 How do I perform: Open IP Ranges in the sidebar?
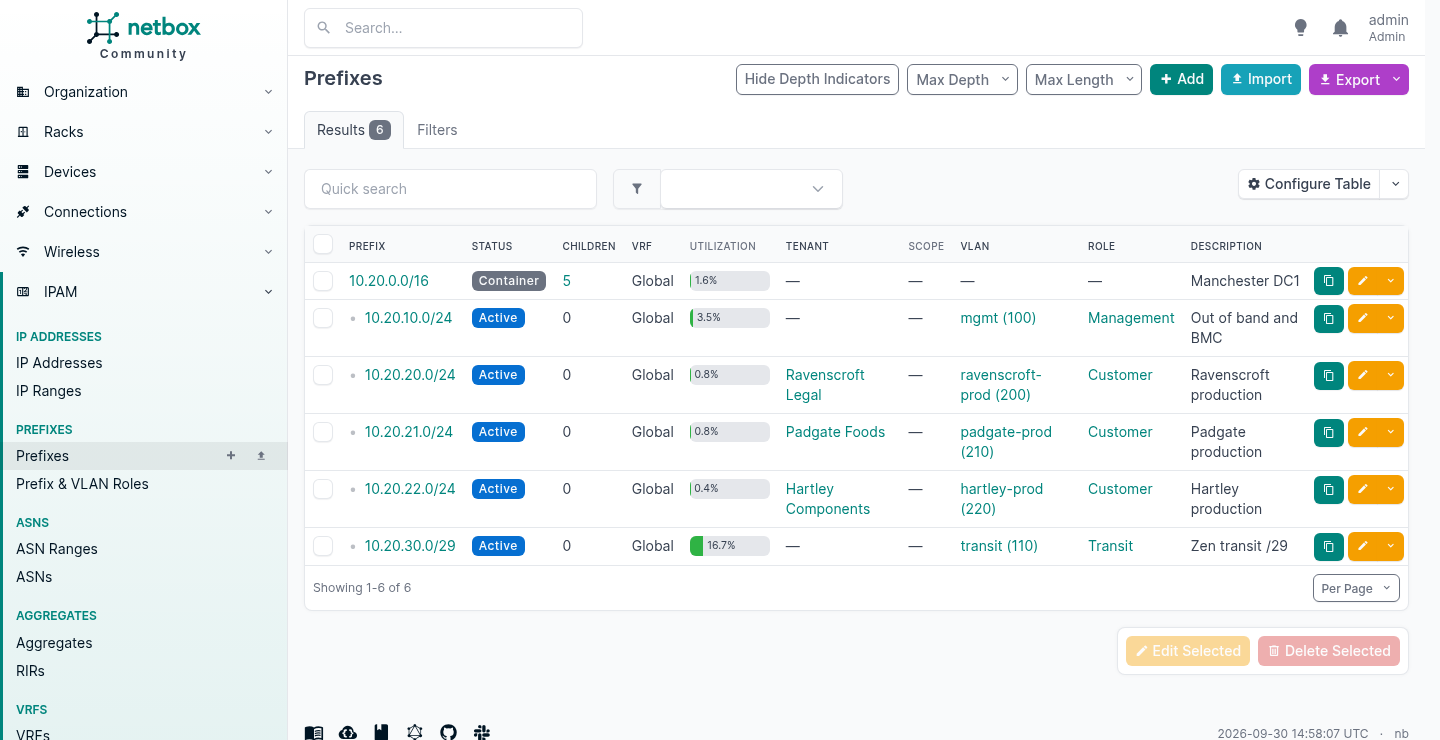point(49,391)
